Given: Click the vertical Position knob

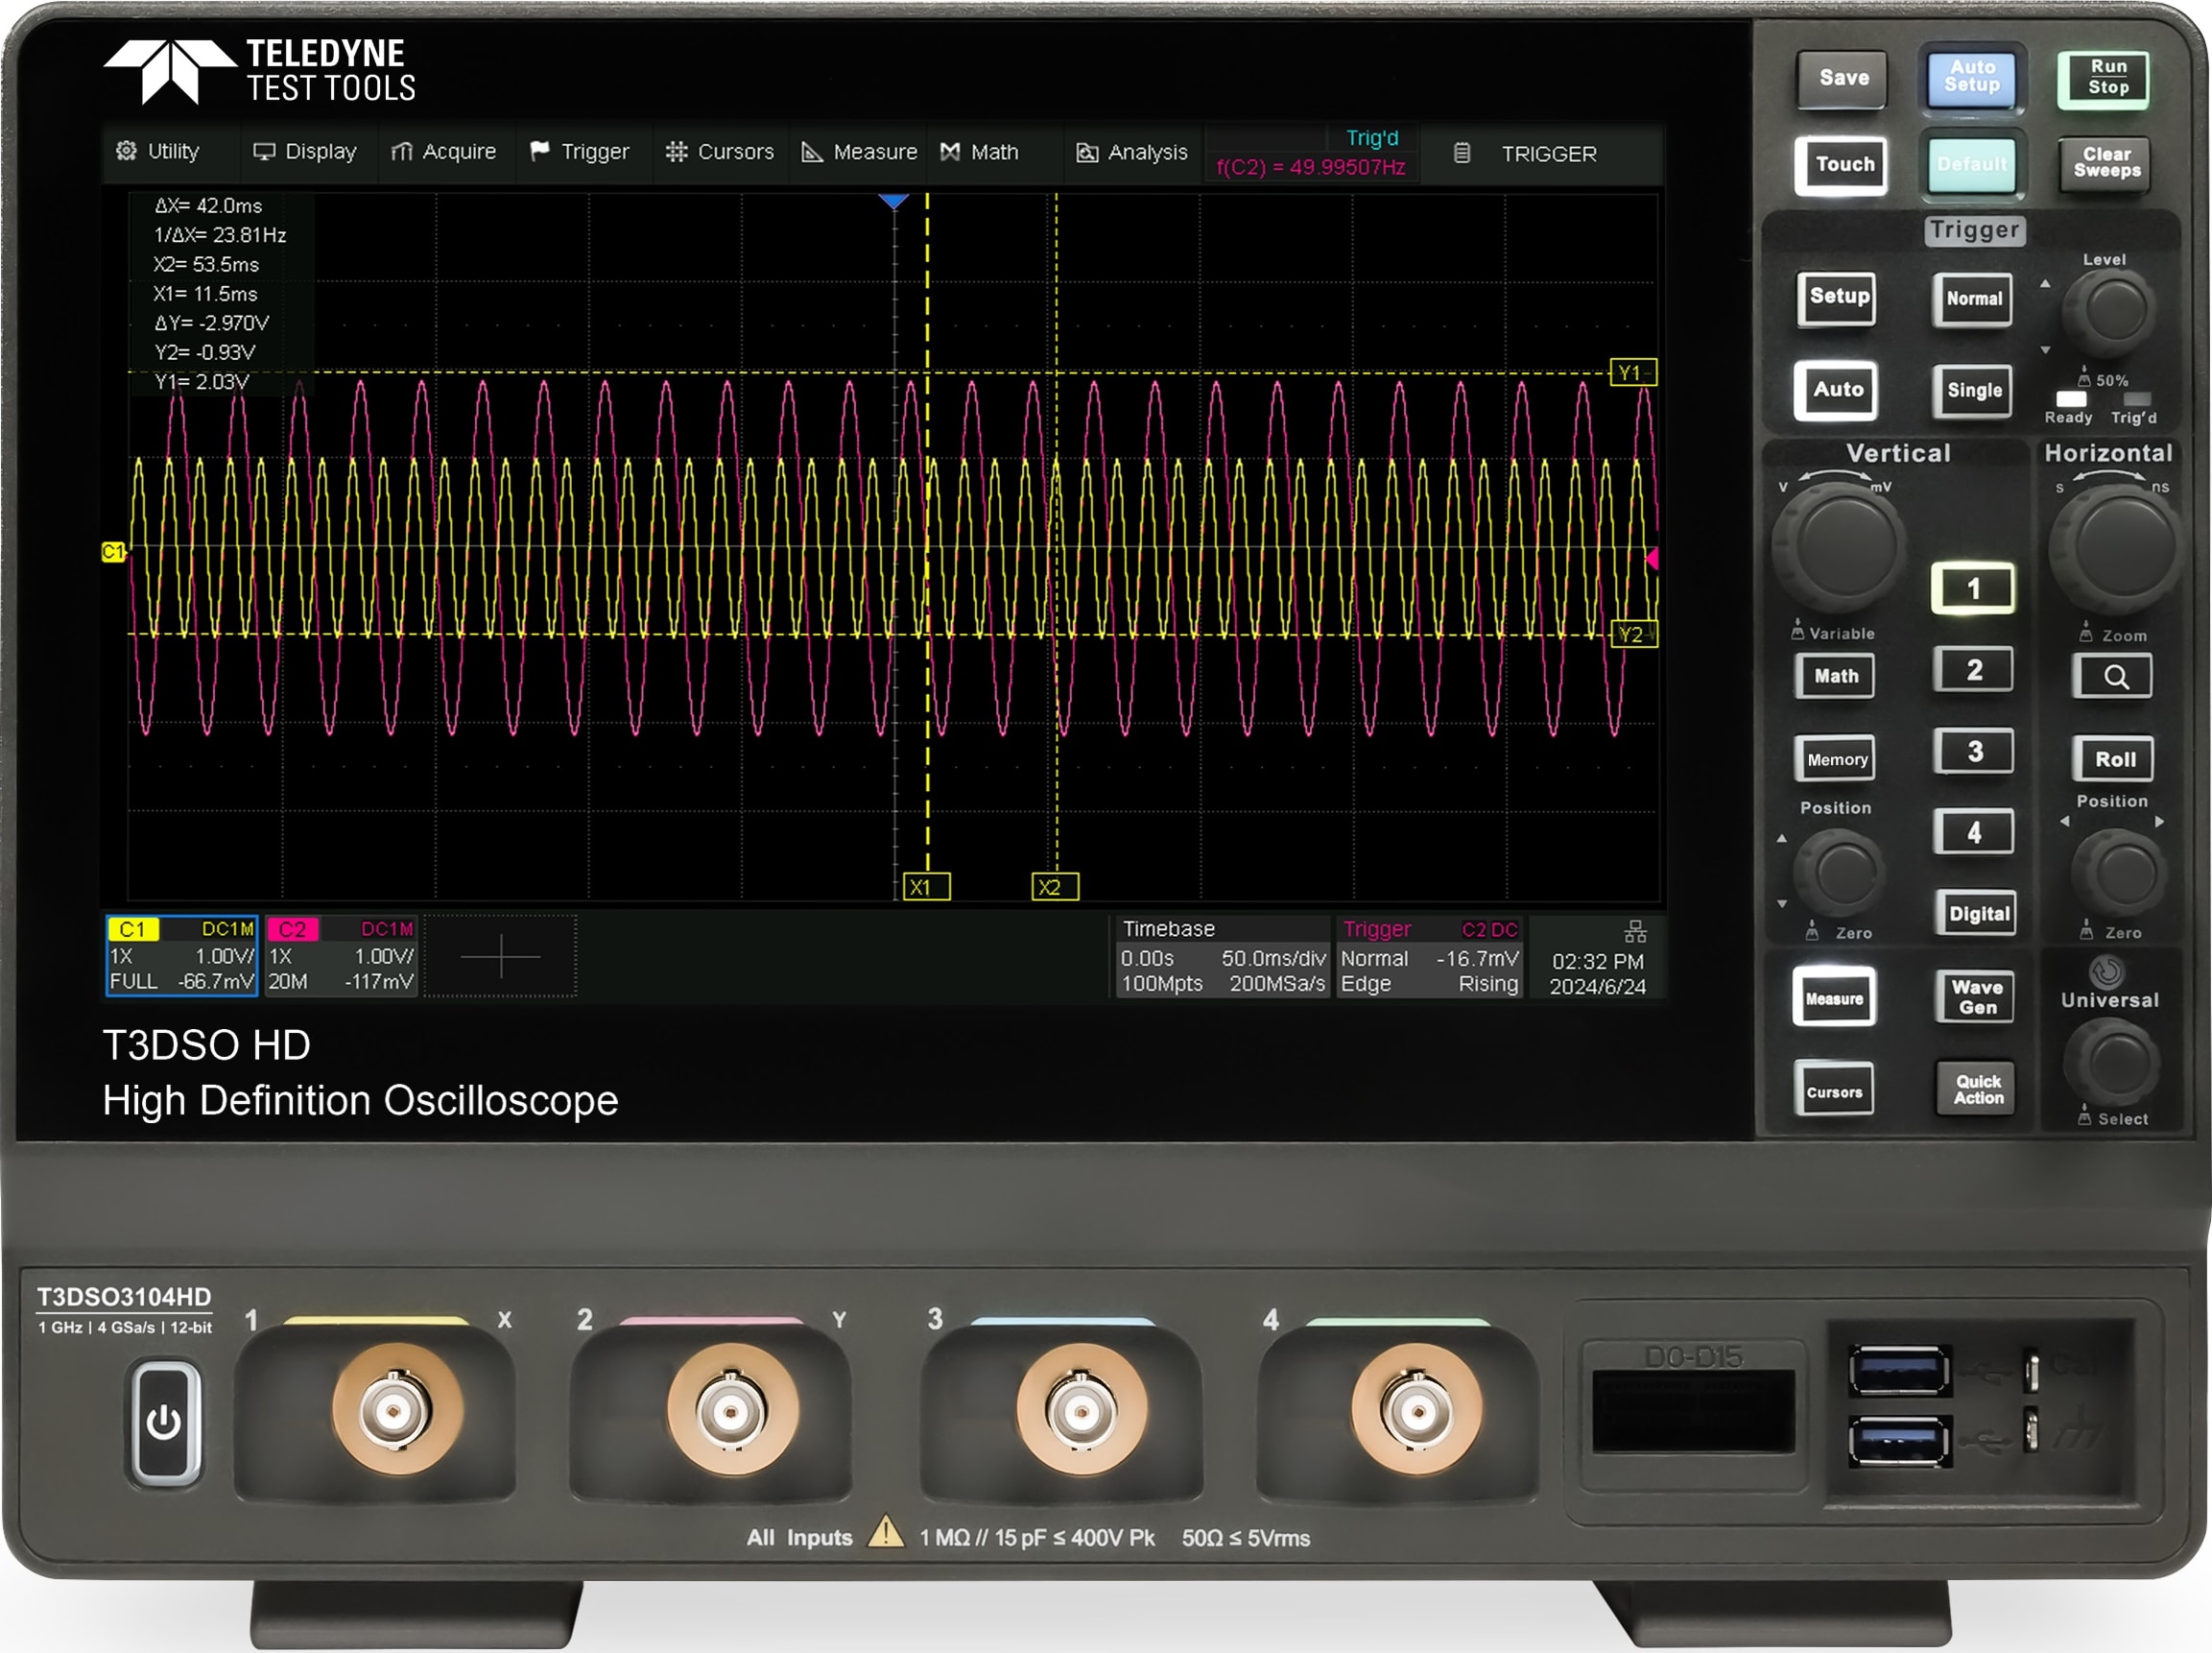Looking at the screenshot, I should [1840, 873].
